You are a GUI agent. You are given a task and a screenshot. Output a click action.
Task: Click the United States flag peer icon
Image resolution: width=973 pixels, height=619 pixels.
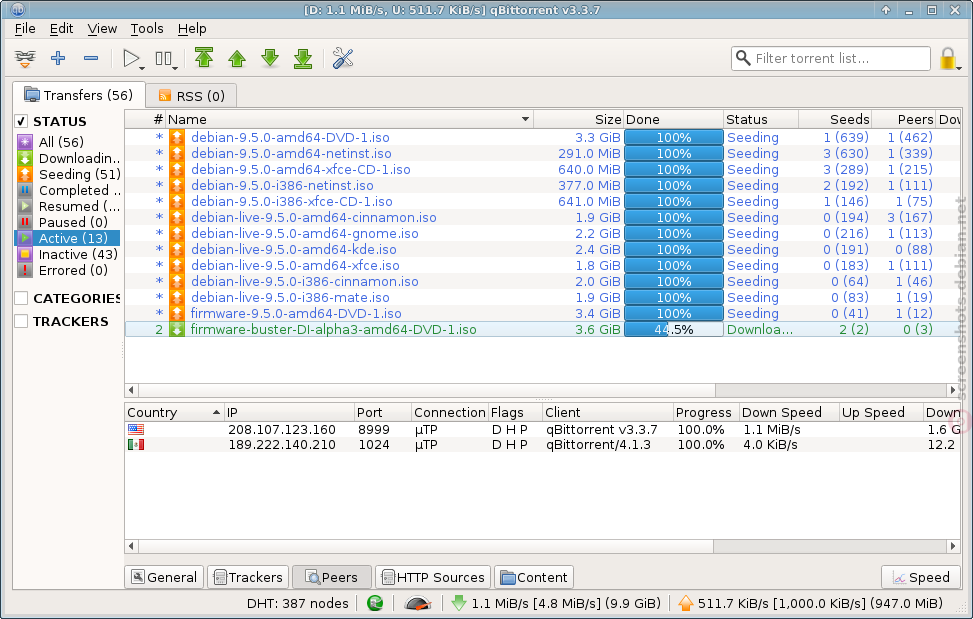pos(136,429)
